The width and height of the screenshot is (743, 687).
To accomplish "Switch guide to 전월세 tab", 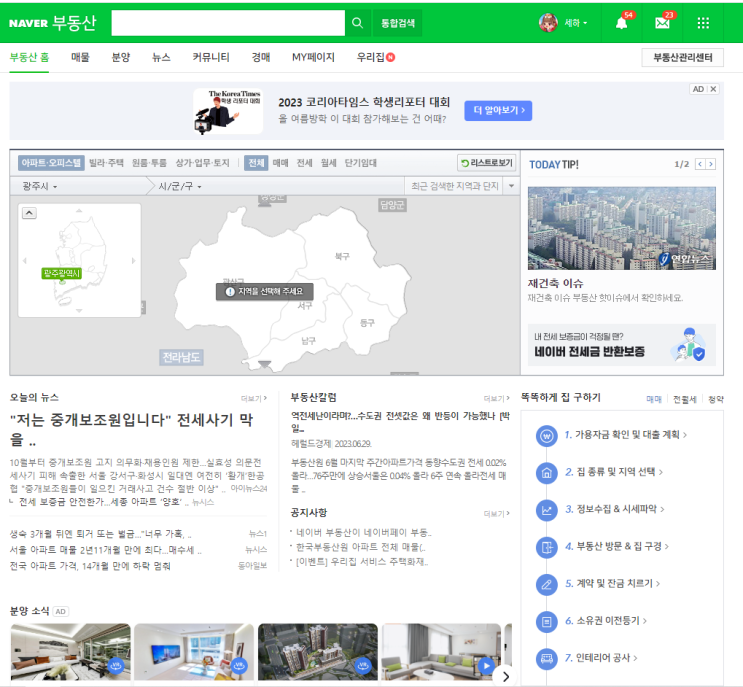I will (x=685, y=399).
